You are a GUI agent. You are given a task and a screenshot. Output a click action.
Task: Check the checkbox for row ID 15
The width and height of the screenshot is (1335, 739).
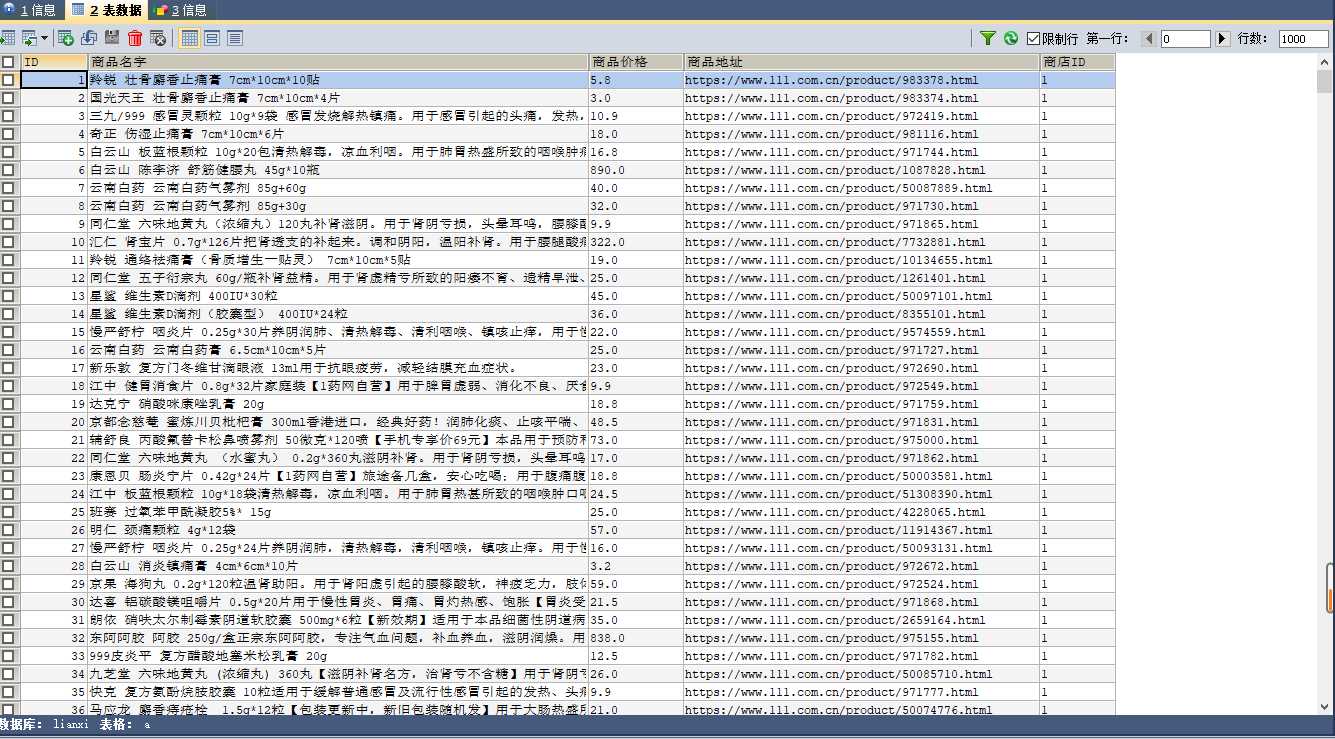click(x=8, y=332)
